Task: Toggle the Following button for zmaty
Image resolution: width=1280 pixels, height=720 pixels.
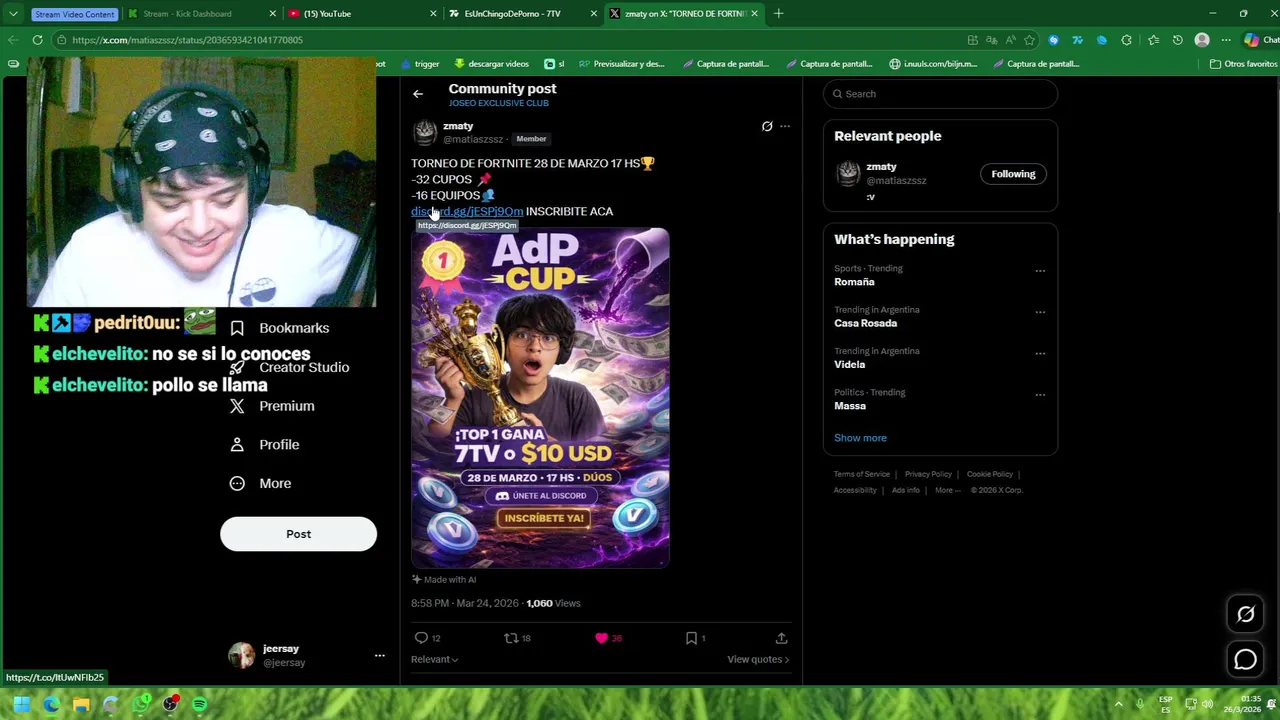Action: coord(1013,174)
